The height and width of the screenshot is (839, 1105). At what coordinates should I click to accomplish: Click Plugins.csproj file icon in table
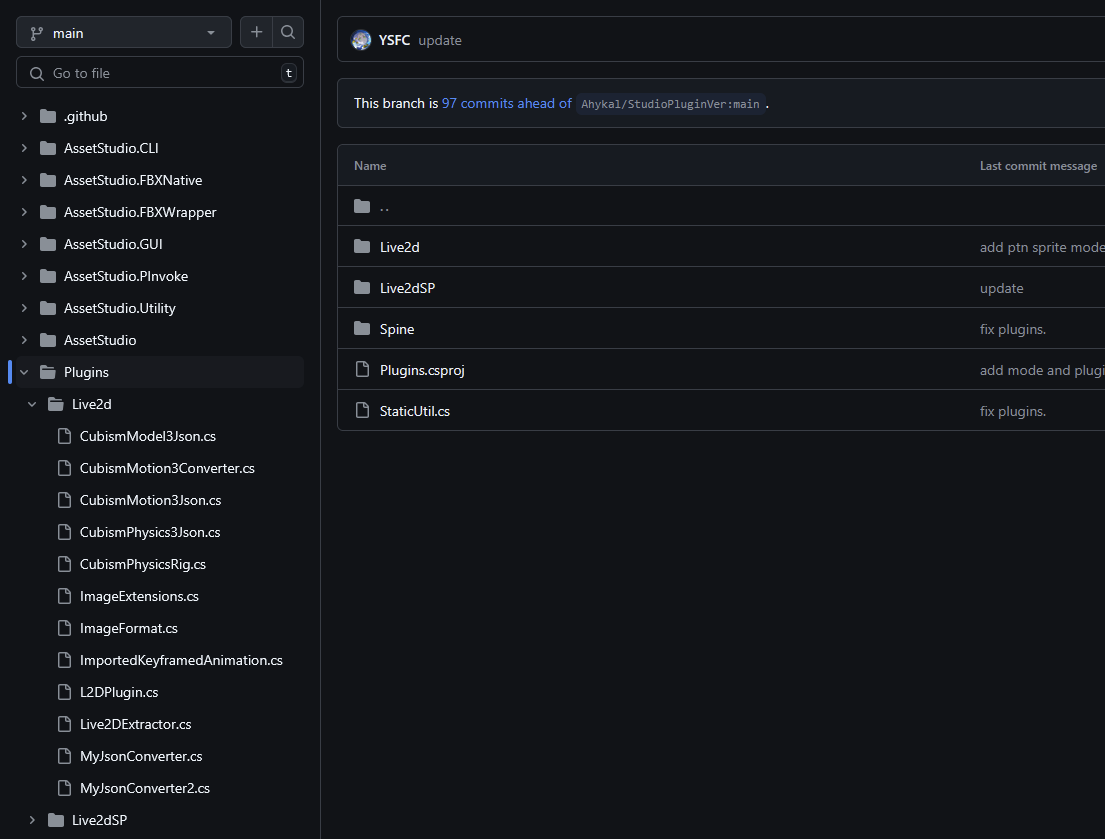coord(362,369)
